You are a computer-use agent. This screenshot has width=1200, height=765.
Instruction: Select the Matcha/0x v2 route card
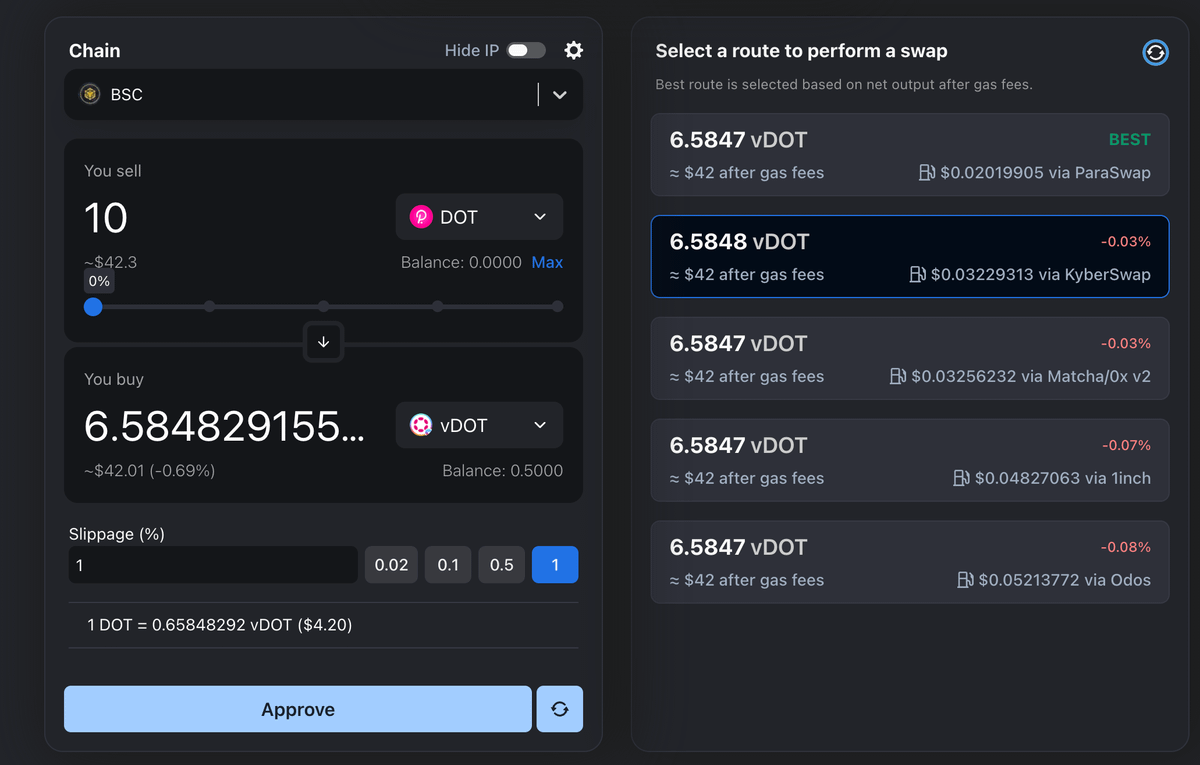910,359
